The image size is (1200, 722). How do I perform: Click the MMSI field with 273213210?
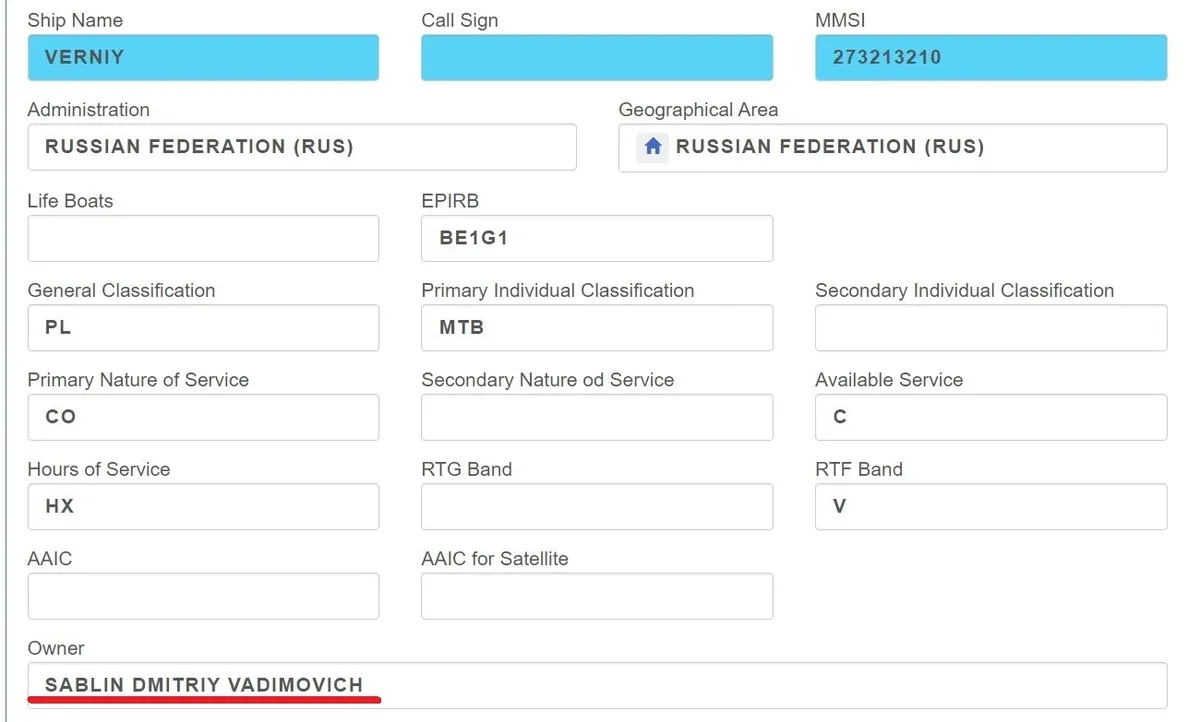(x=990, y=57)
